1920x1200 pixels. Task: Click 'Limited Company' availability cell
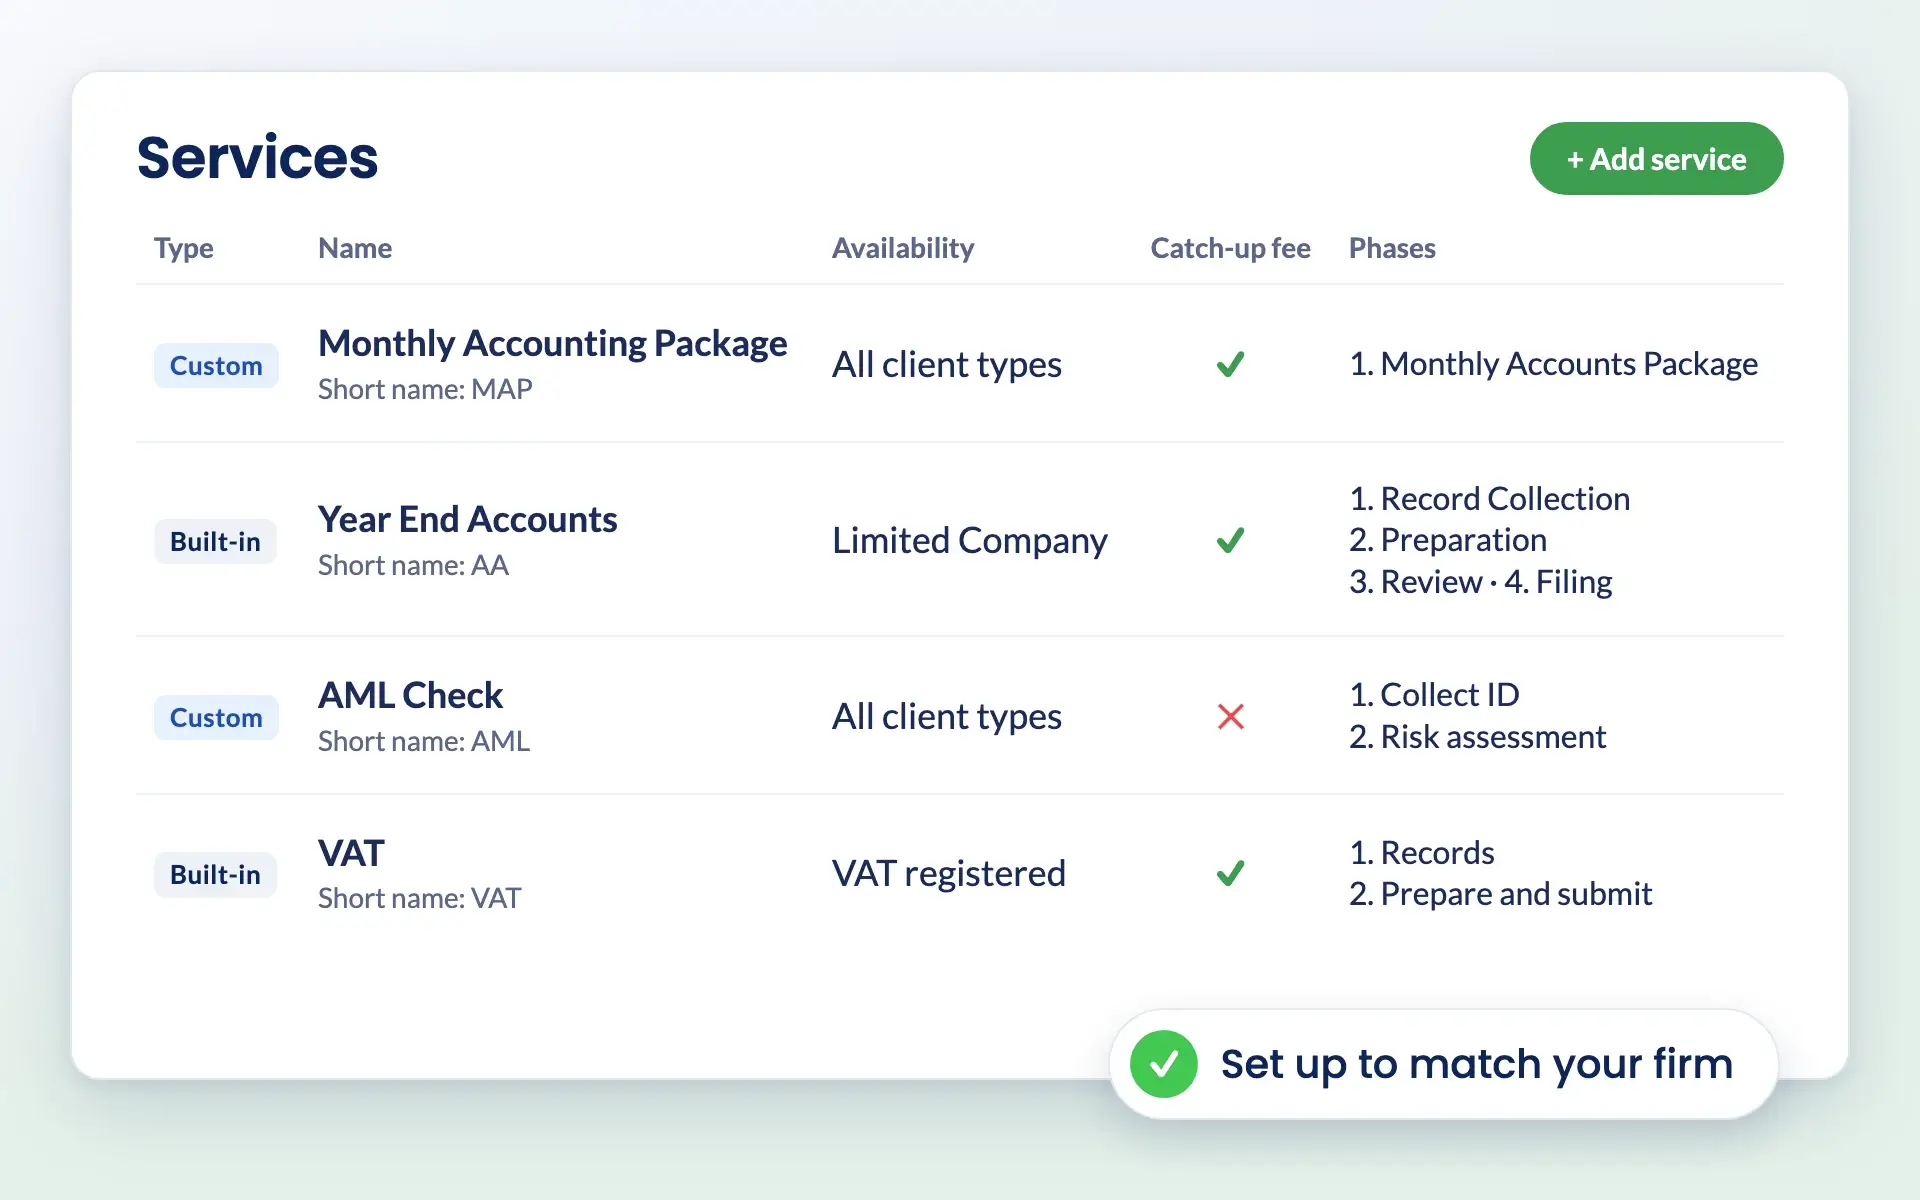click(970, 540)
